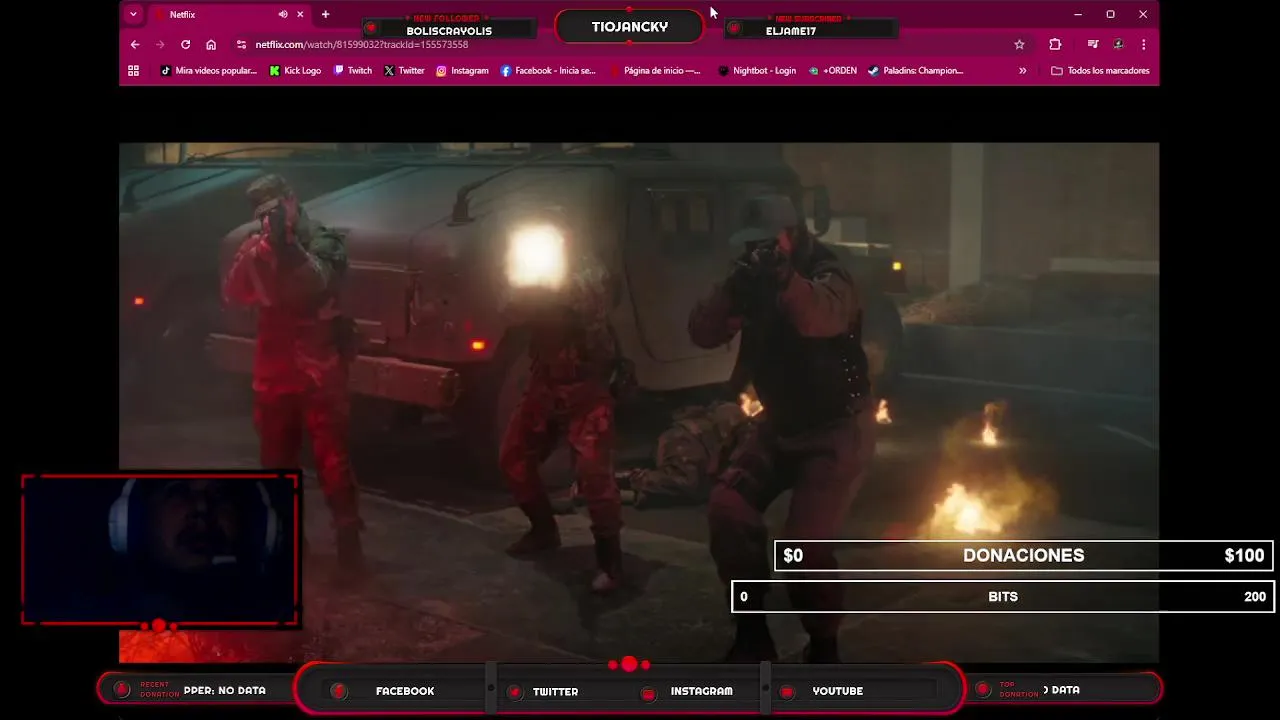Mute the Netflix tab audio icon
Viewport: 1280px width, 720px height.
(x=283, y=14)
